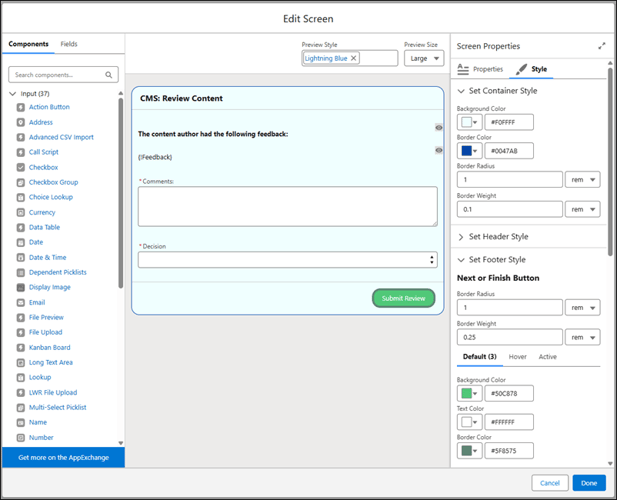
Task: Click the Checkbox component icon
Action: 21,168
